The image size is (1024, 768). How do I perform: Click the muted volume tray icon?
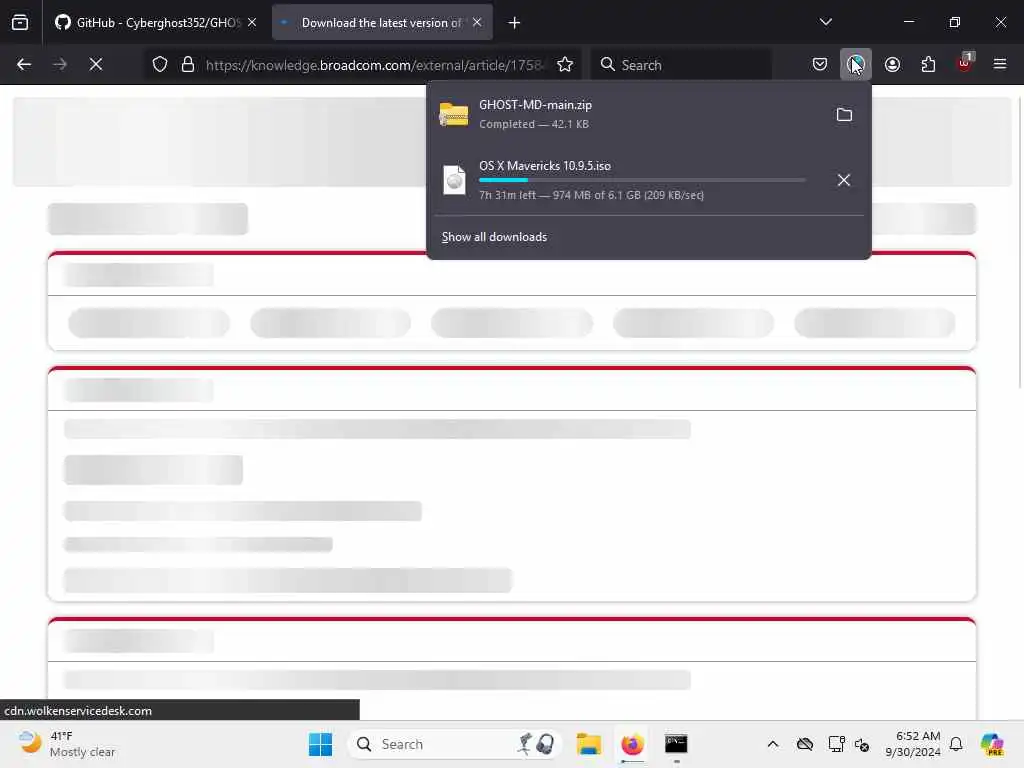[x=862, y=744]
